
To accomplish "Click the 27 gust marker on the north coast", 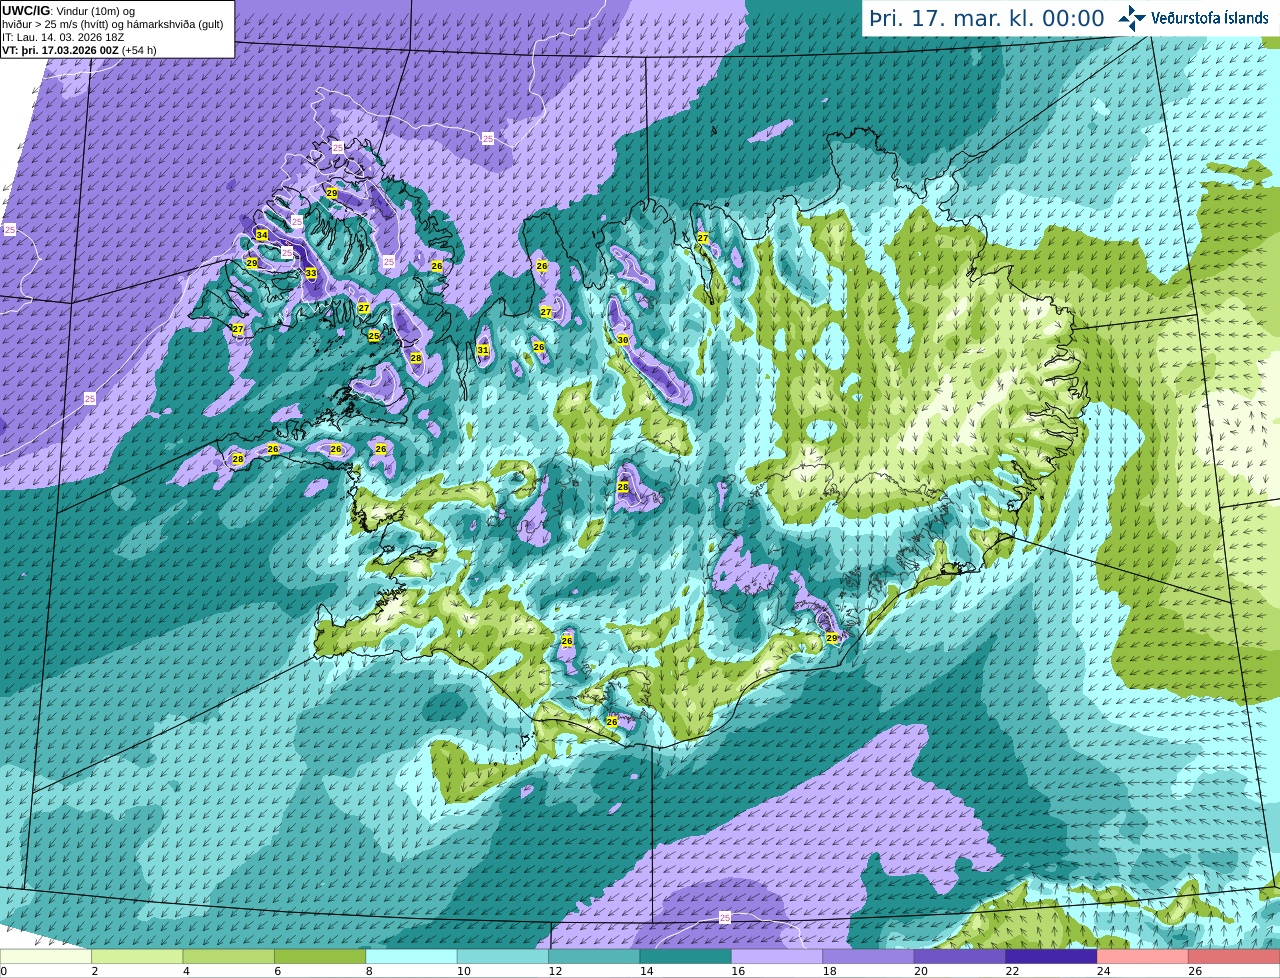I will pyautogui.click(x=703, y=238).
